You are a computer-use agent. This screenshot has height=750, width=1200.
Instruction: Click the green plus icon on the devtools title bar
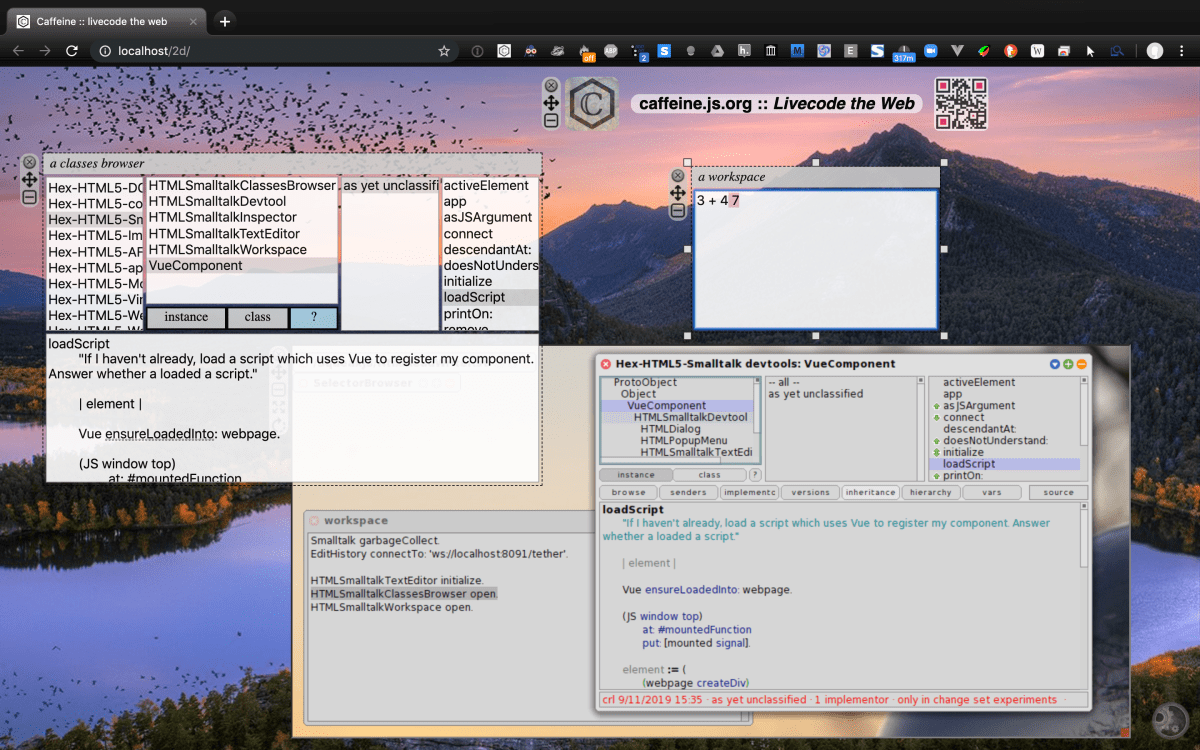point(1068,364)
